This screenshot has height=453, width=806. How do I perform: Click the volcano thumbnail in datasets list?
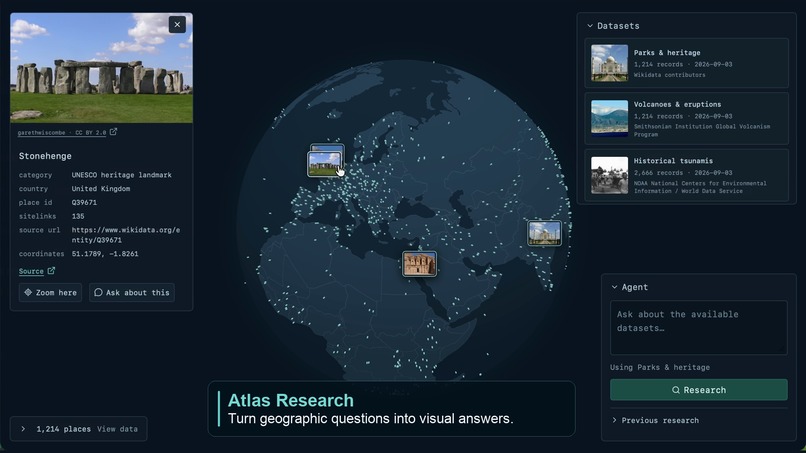coord(609,118)
